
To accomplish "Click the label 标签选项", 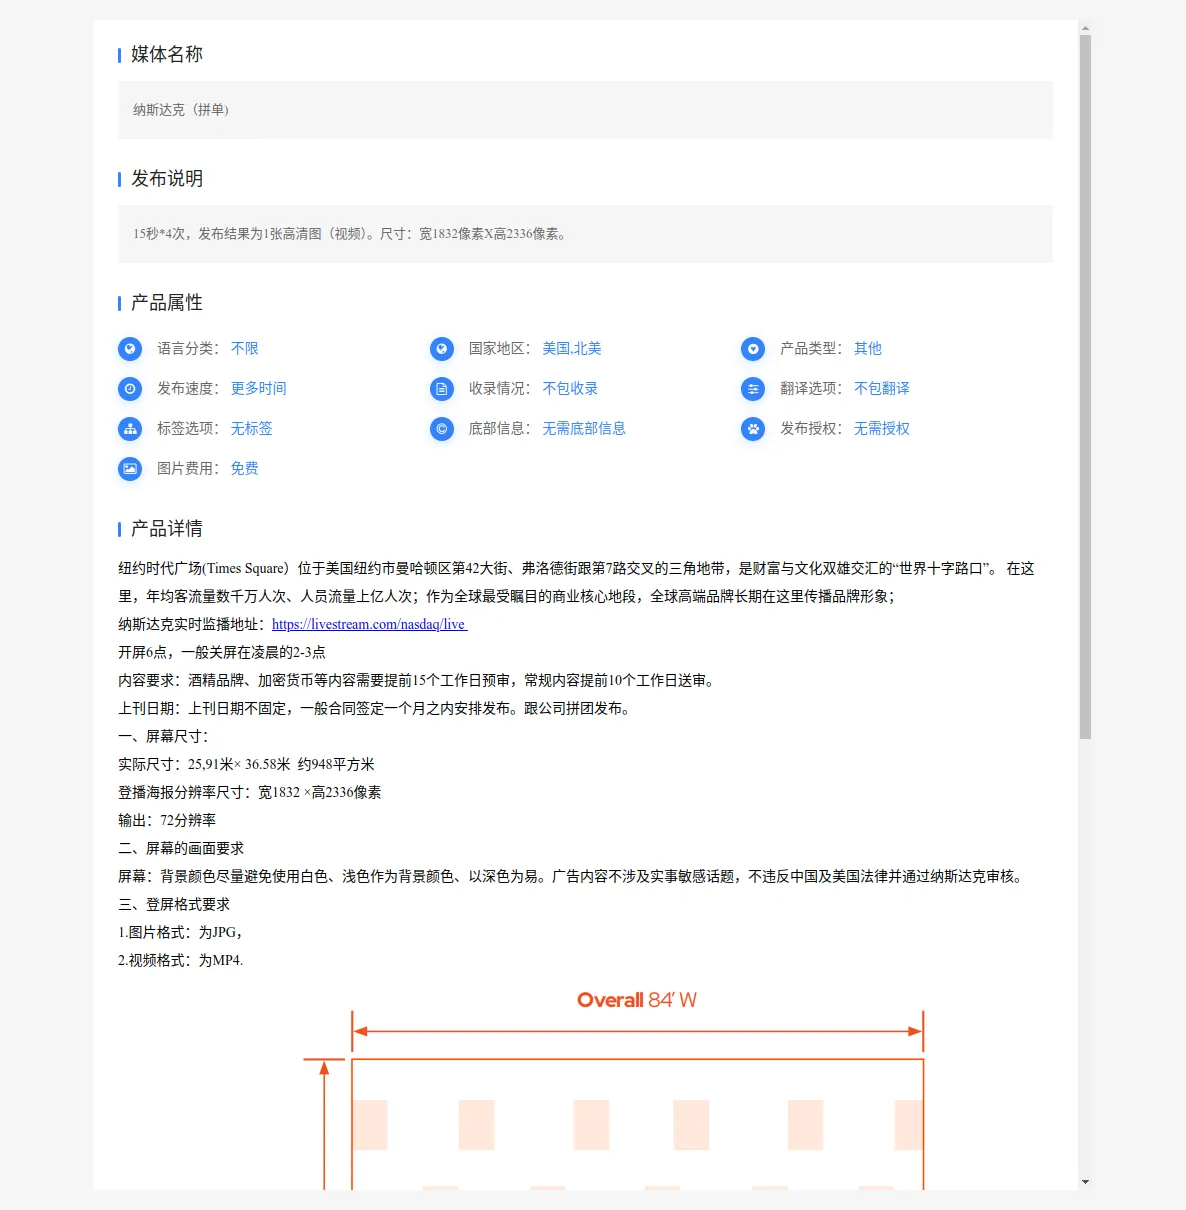I will (188, 428).
